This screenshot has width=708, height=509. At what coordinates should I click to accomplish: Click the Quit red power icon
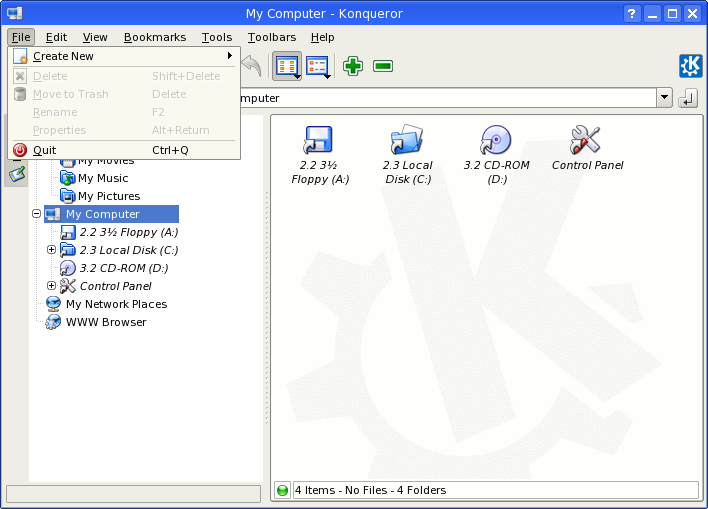pos(20,150)
